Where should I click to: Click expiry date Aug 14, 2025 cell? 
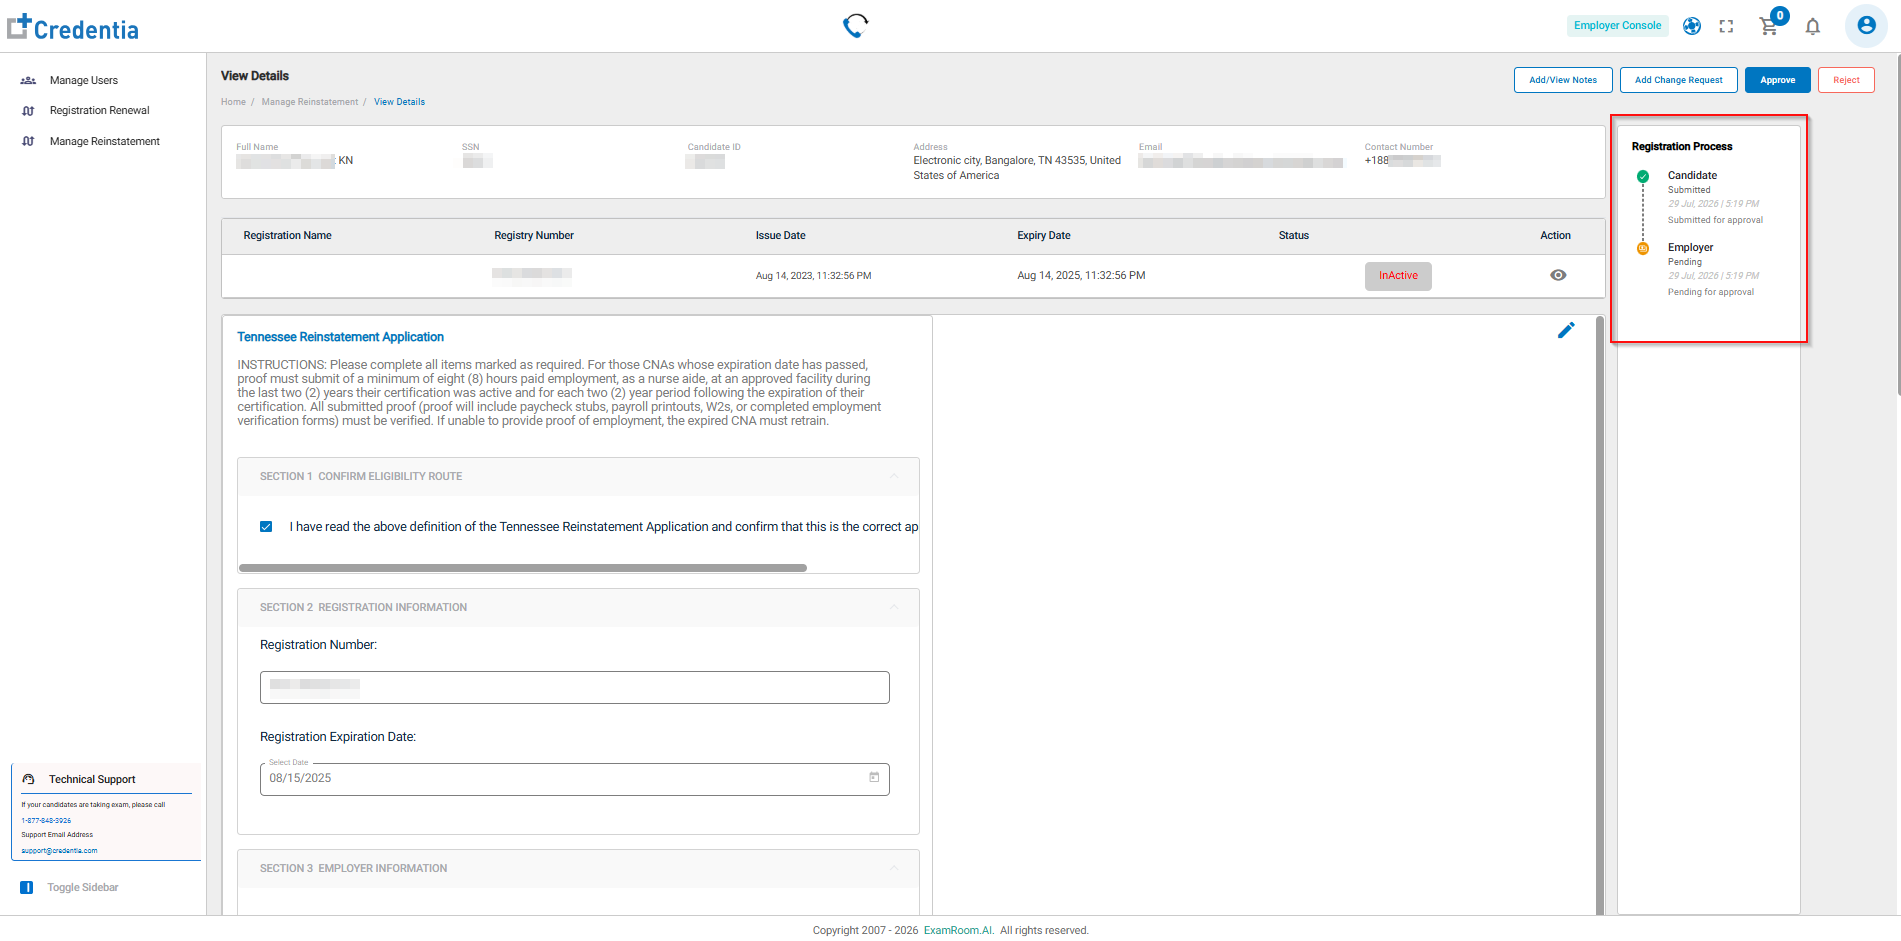[x=1081, y=276]
